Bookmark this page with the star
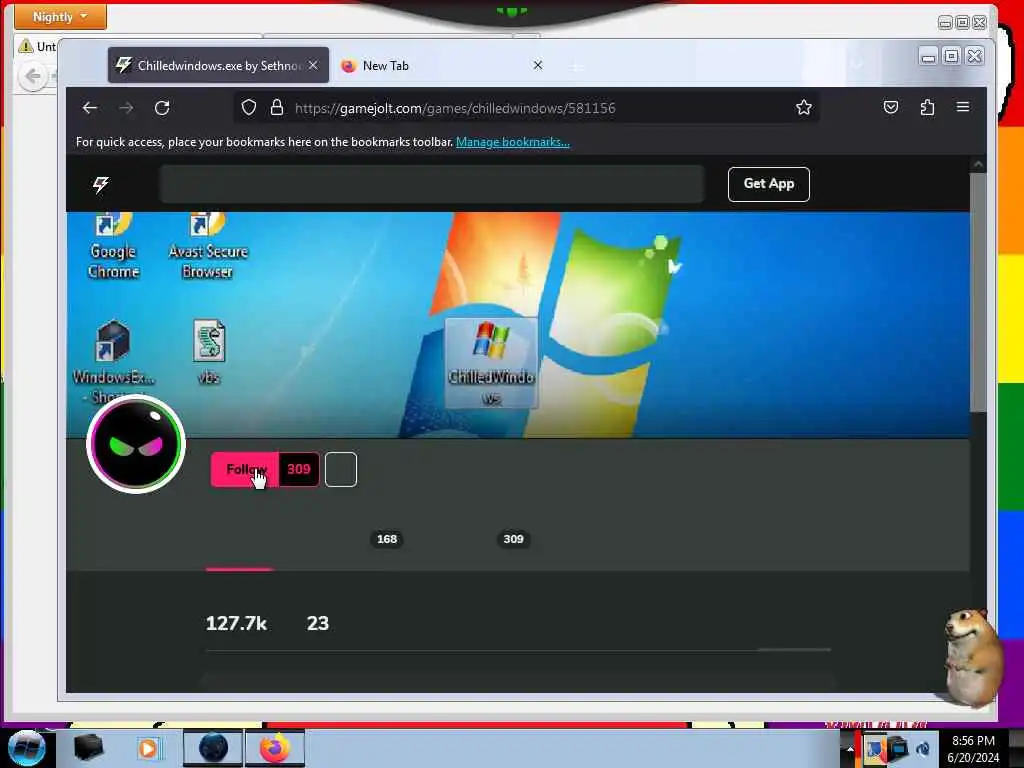The height and width of the screenshot is (768, 1024). (x=804, y=107)
